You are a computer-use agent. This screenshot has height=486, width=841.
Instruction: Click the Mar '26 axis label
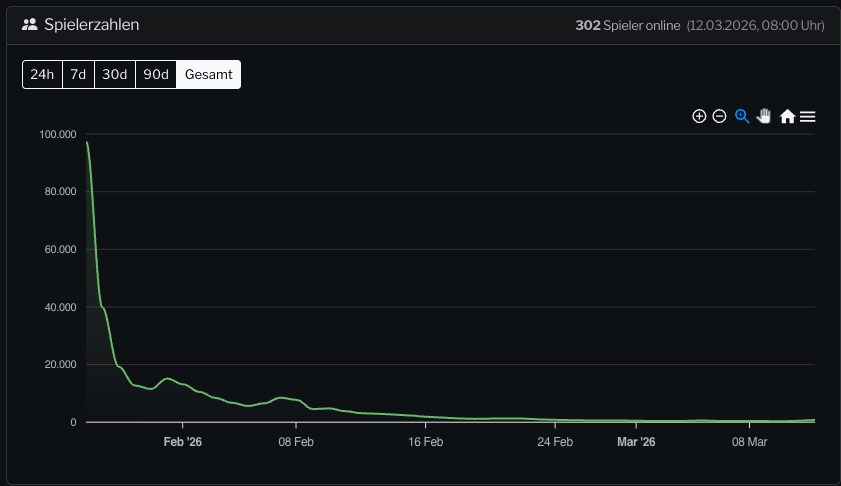pos(636,441)
